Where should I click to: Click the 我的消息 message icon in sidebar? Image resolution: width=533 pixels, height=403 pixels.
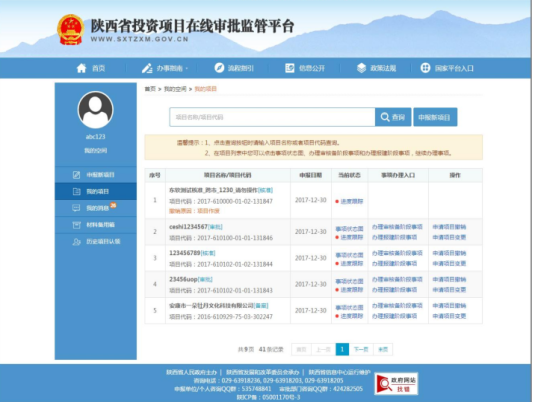[76, 208]
